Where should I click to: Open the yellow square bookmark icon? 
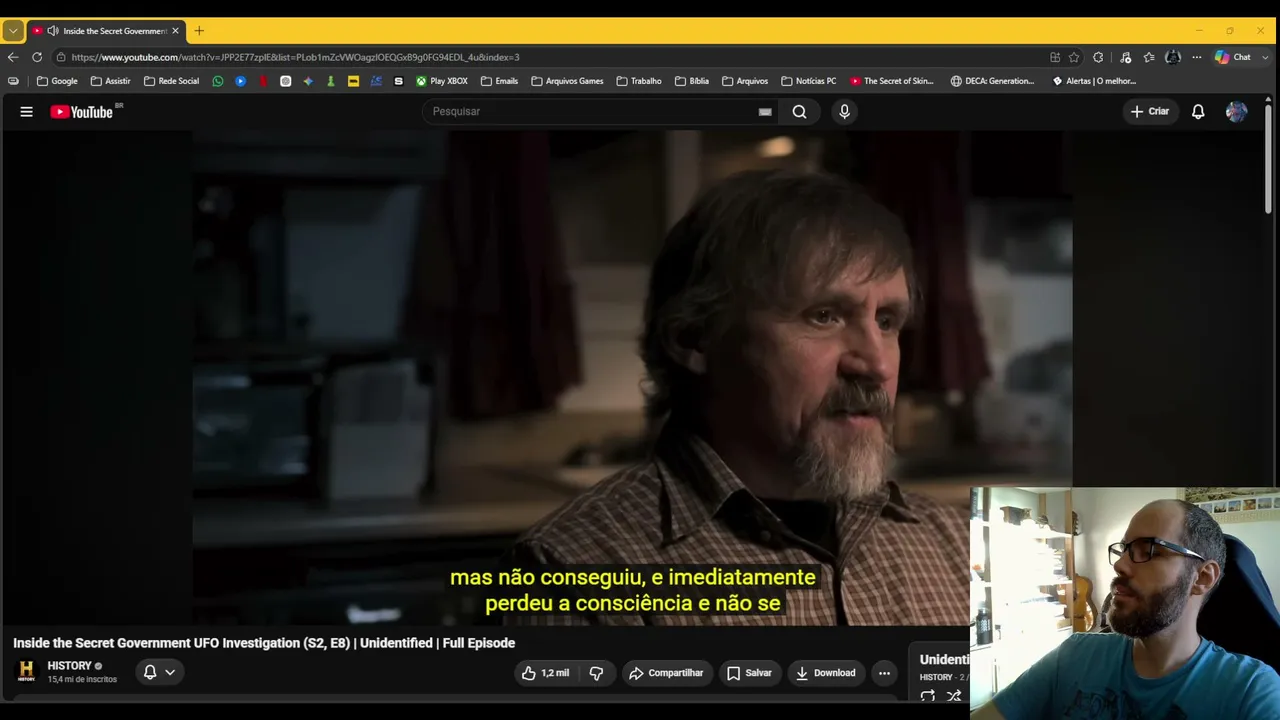pyautogui.click(x=353, y=81)
